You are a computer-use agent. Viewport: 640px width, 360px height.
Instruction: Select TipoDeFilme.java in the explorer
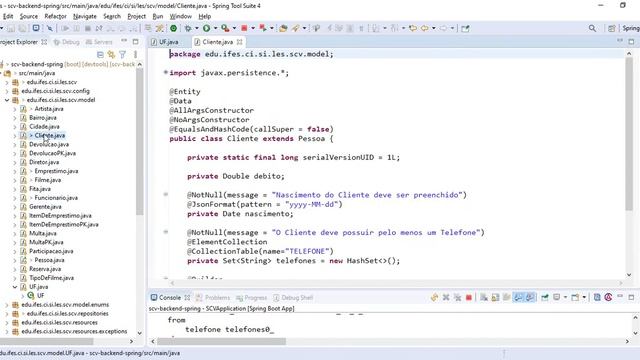point(51,278)
